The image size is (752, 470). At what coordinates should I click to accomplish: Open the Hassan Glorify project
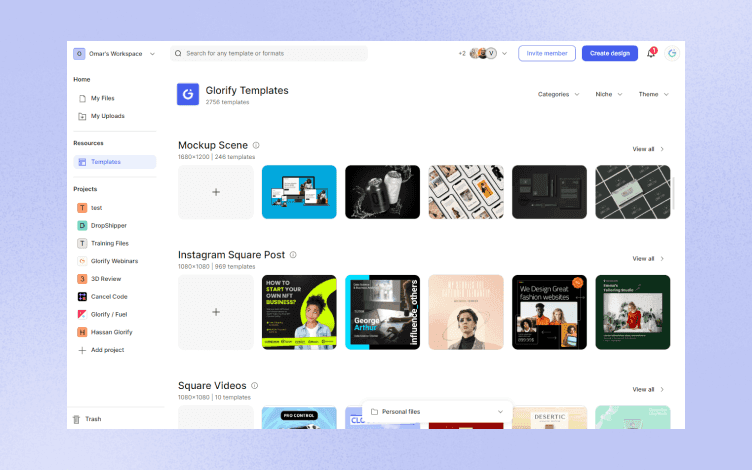click(111, 332)
